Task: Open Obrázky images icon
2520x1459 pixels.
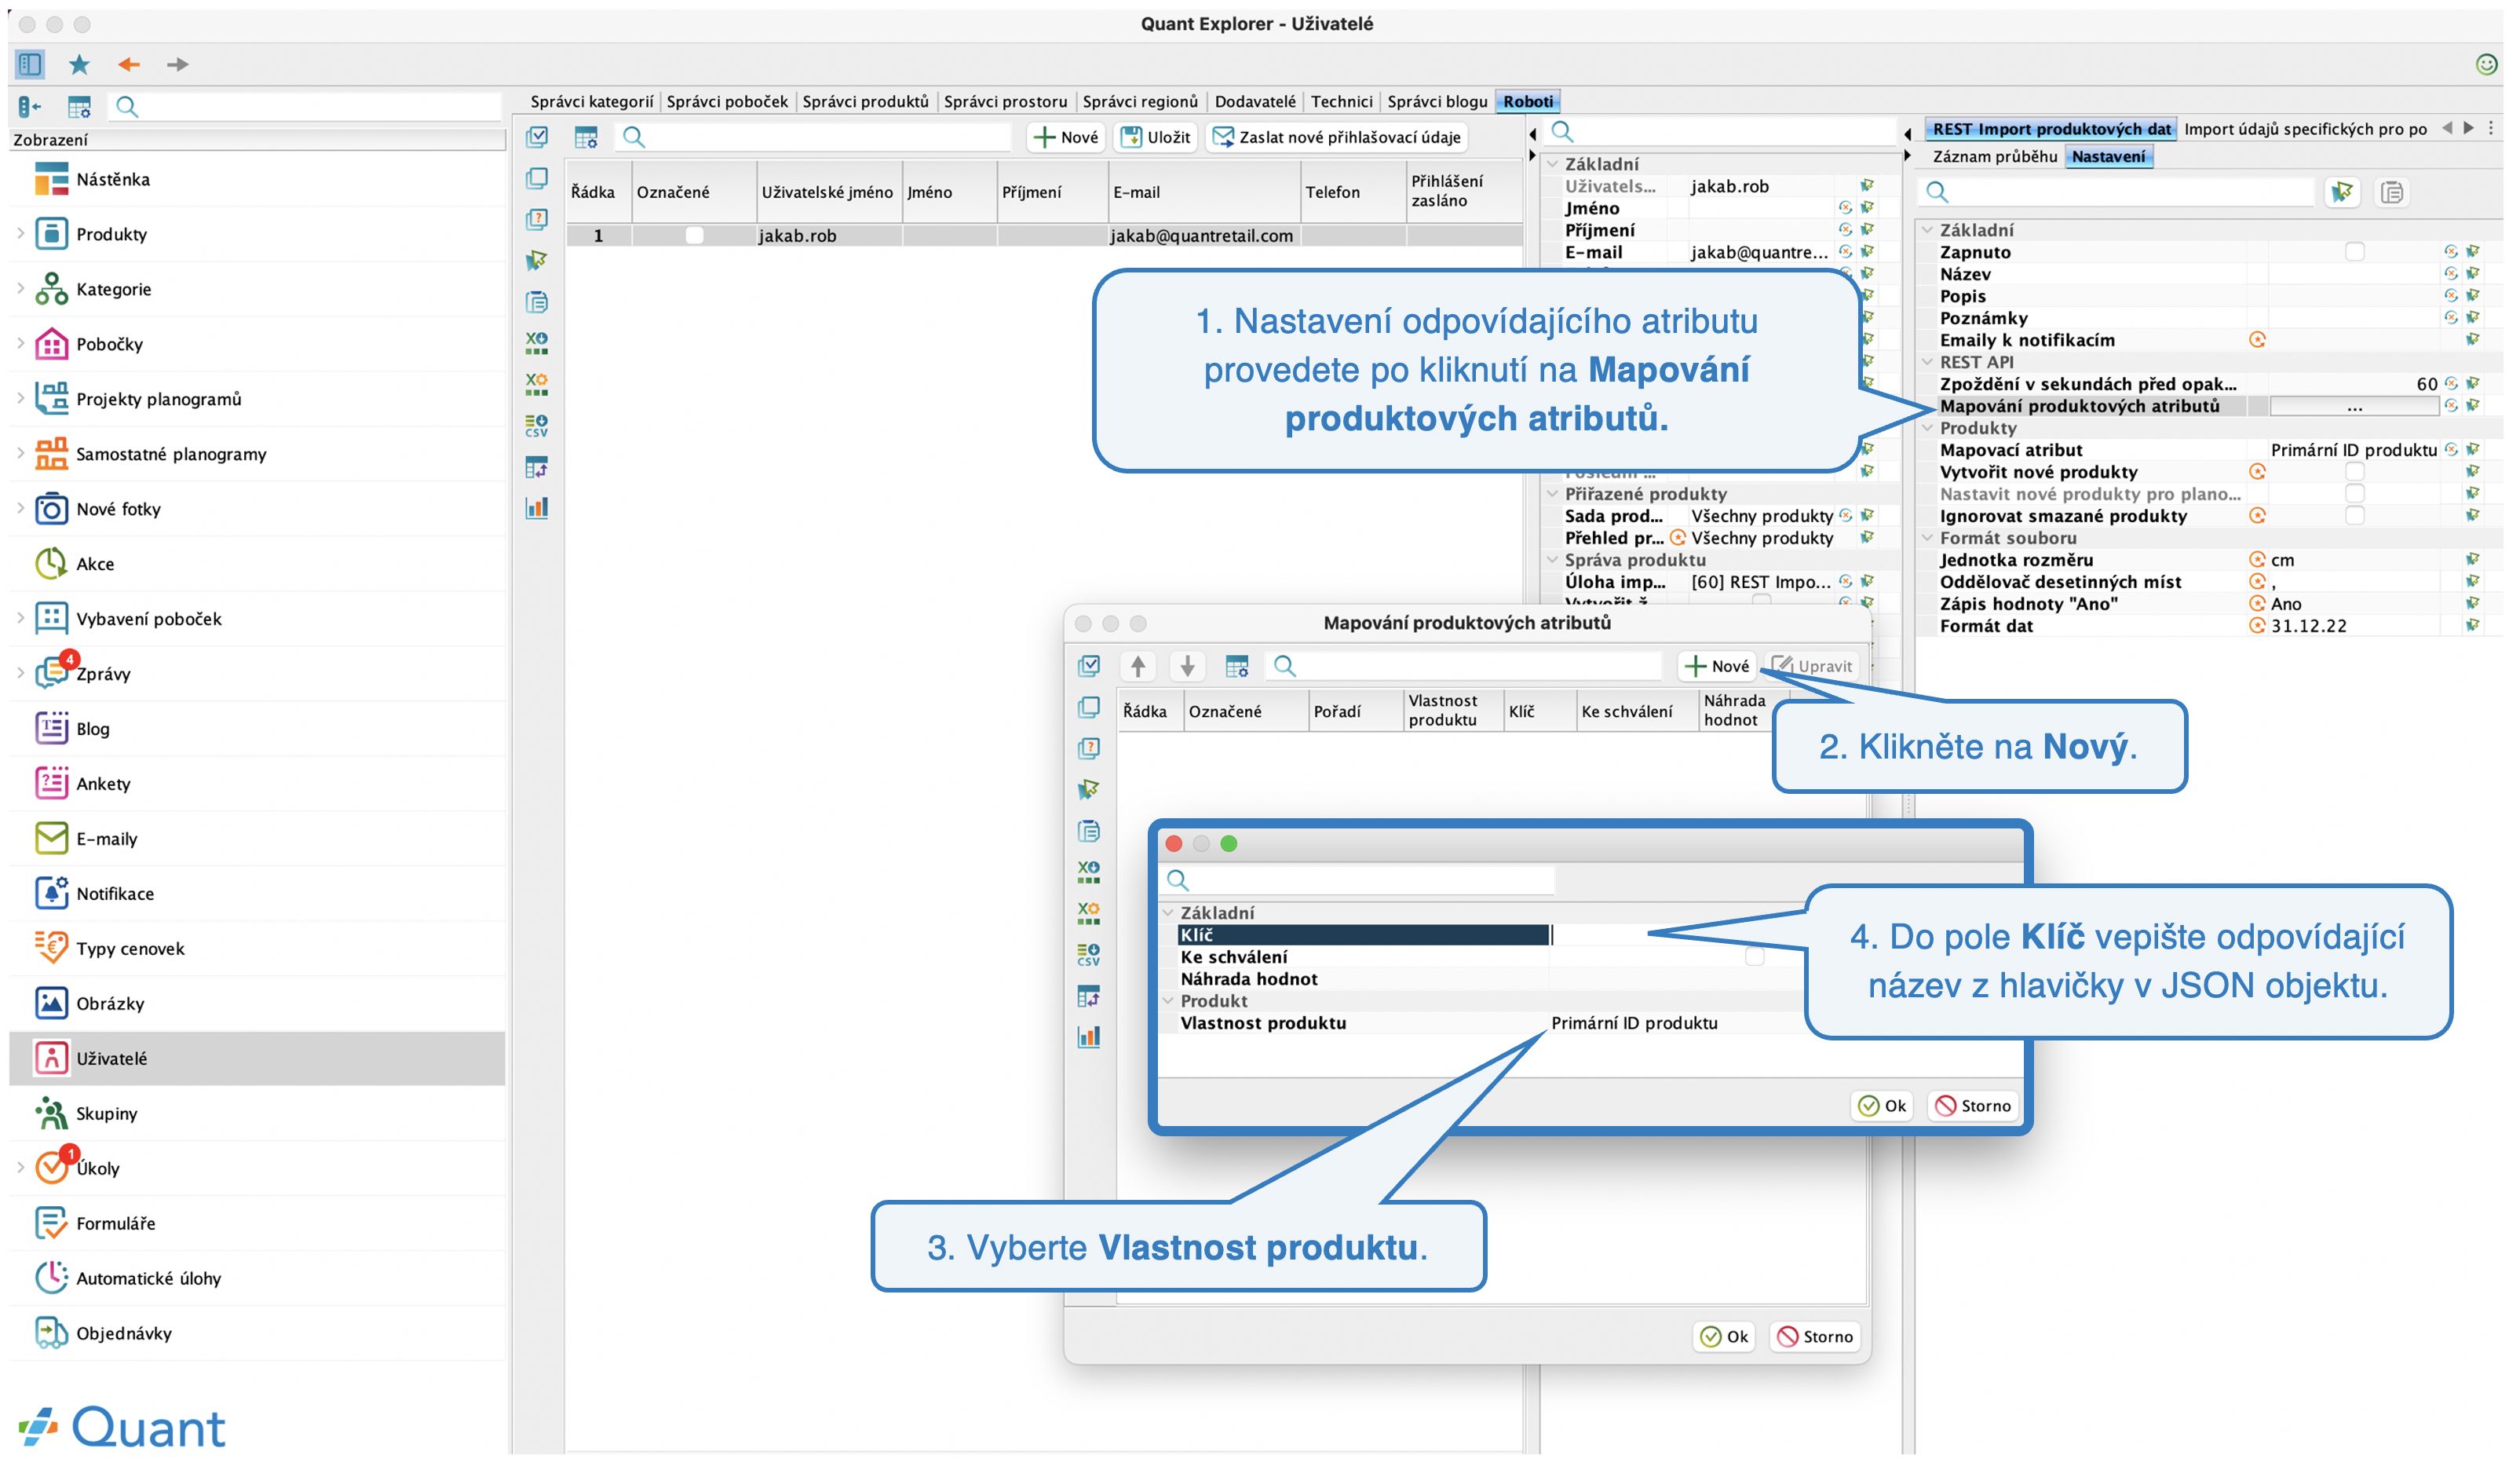Action: (51, 1004)
